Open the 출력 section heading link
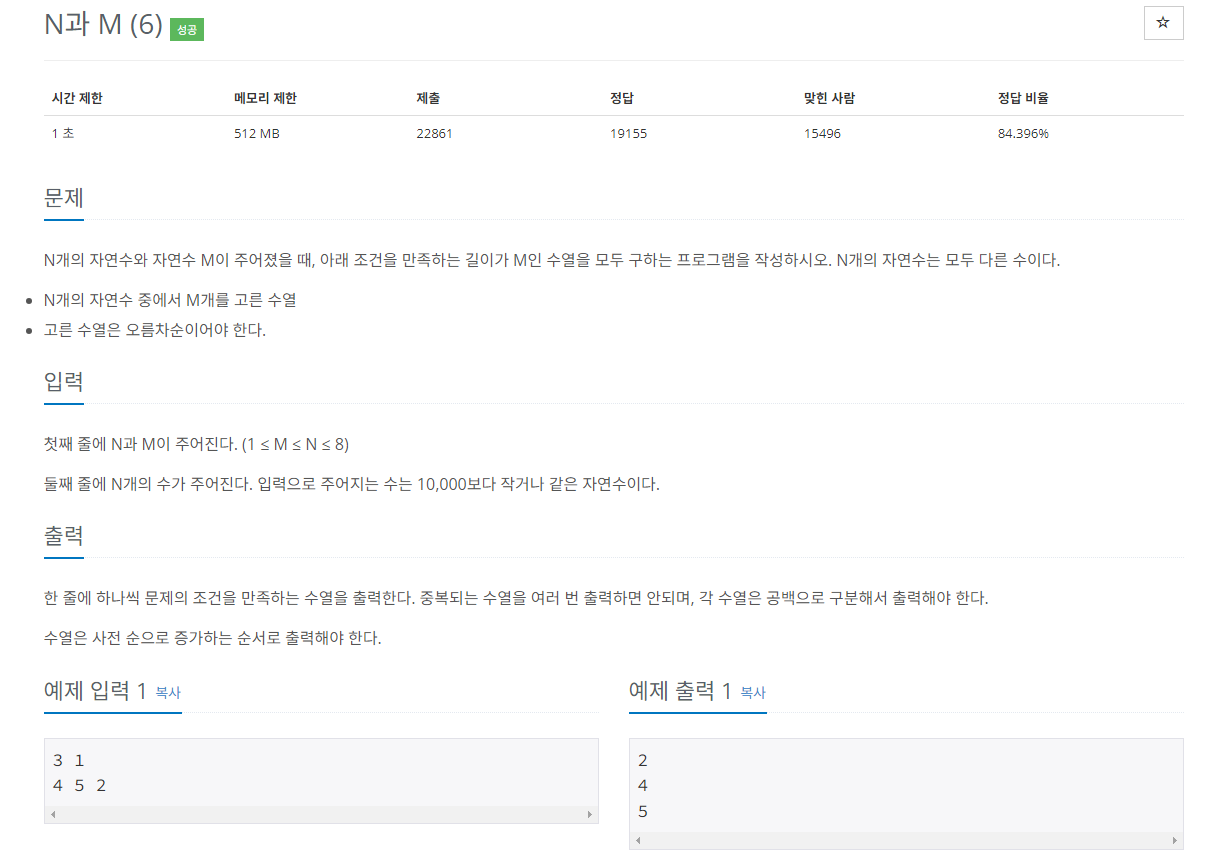The width and height of the screenshot is (1231, 866). (x=63, y=537)
